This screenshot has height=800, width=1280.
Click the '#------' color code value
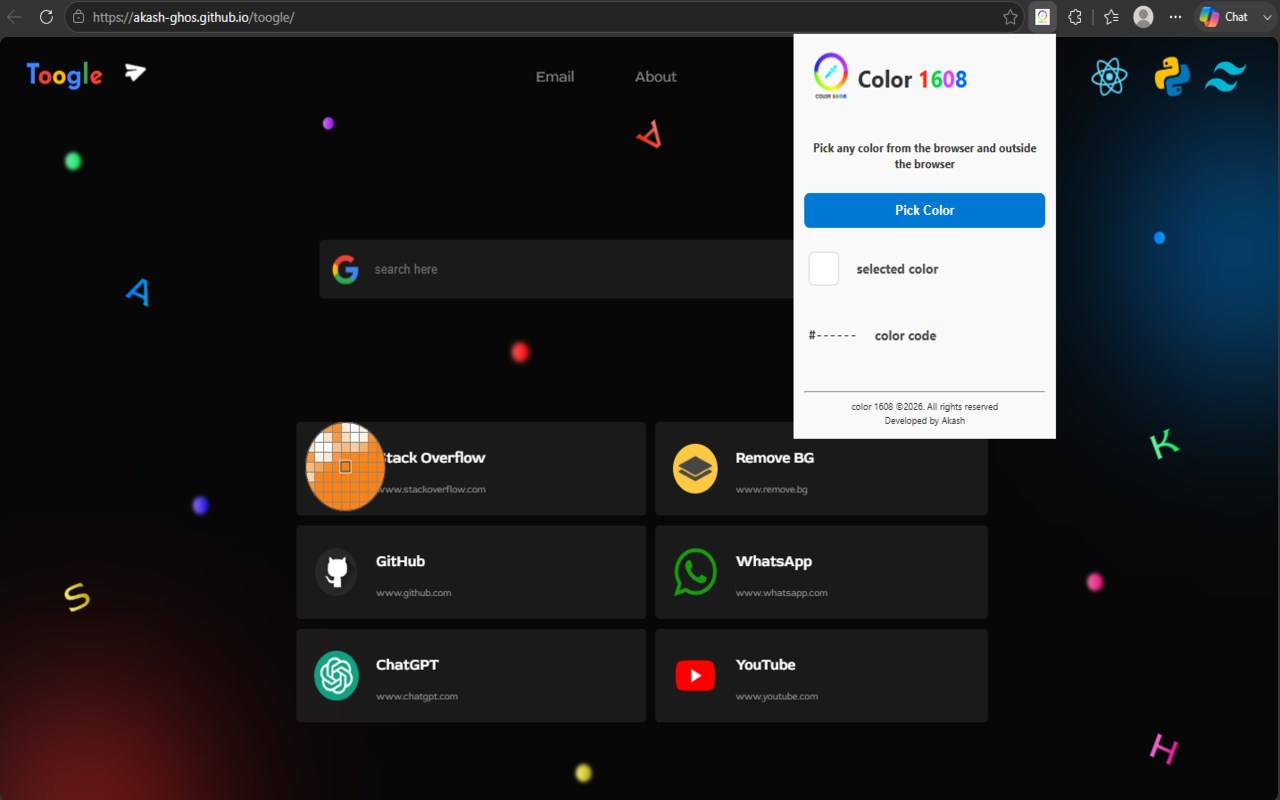pos(832,336)
